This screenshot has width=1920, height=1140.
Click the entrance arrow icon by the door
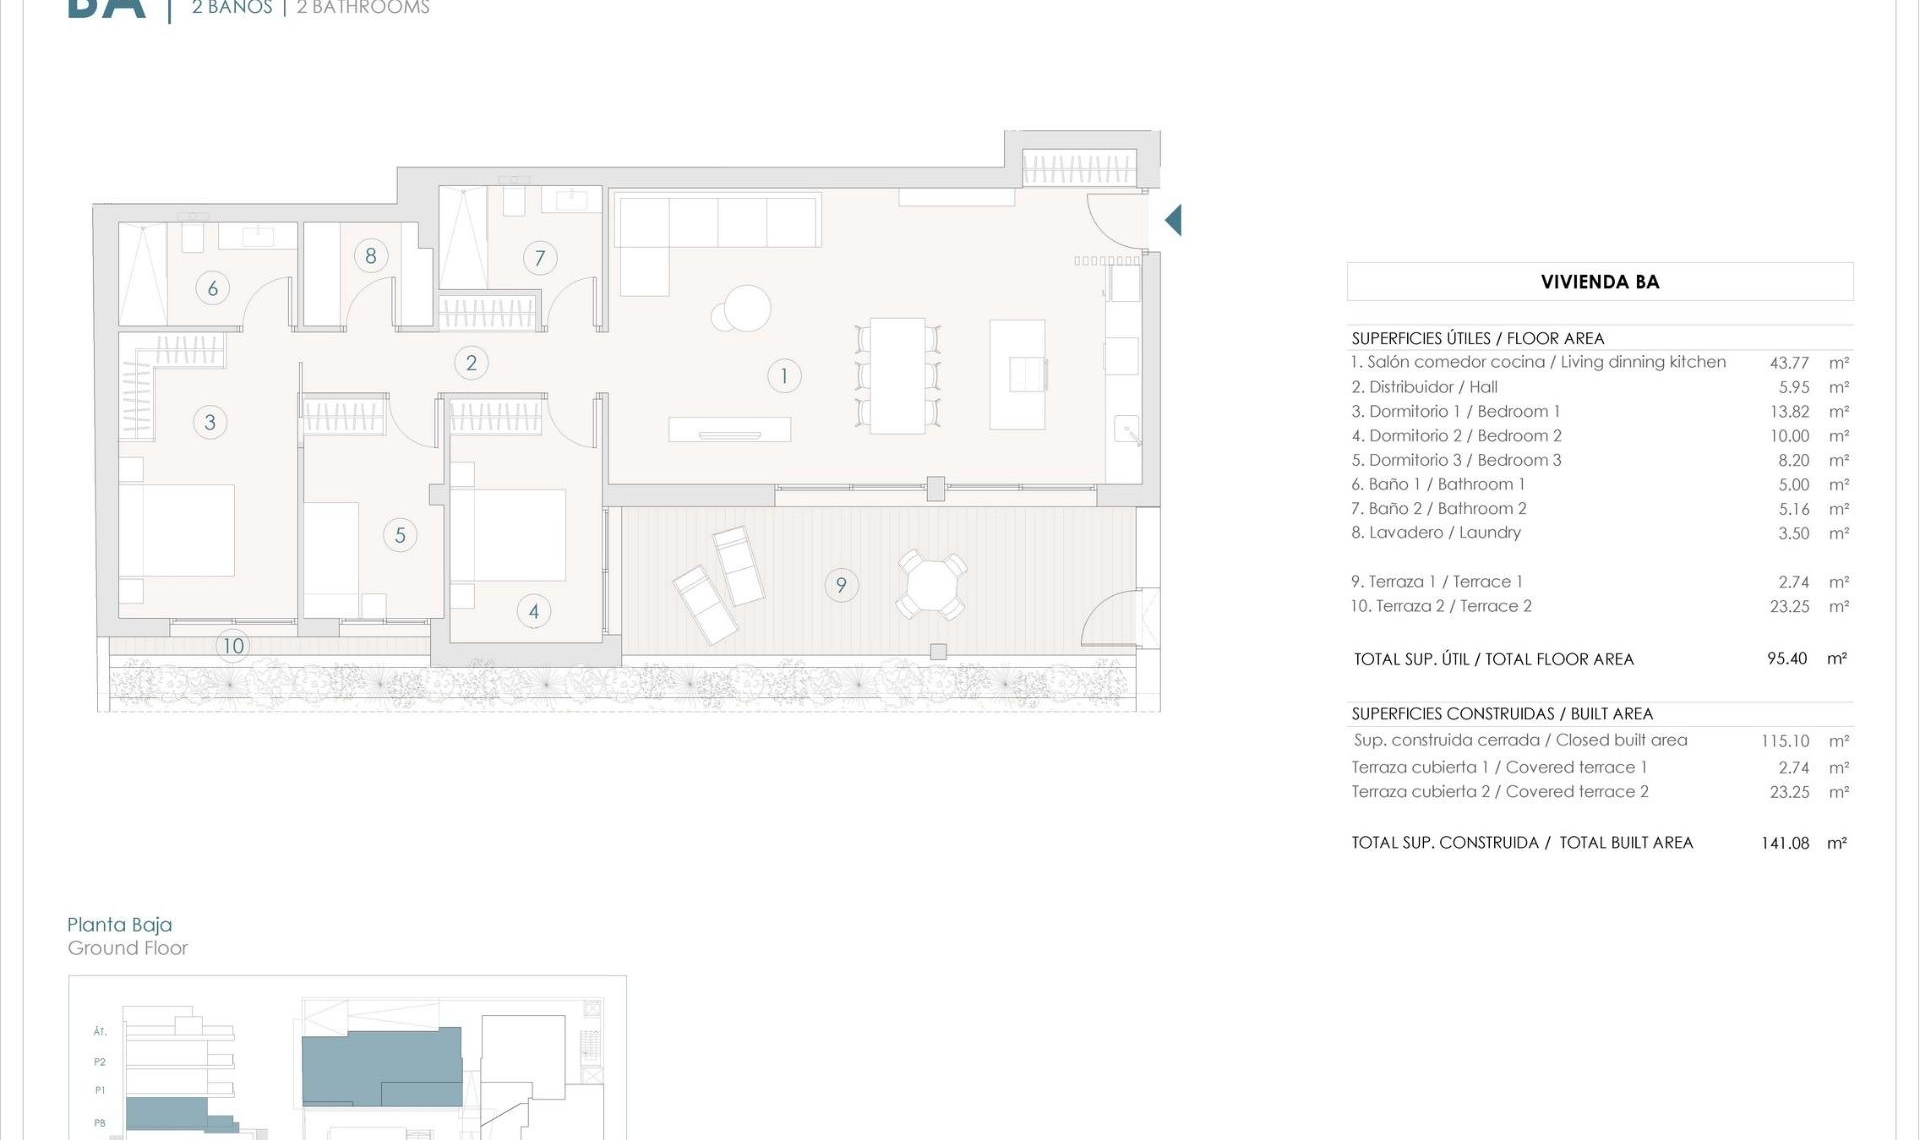[1173, 220]
